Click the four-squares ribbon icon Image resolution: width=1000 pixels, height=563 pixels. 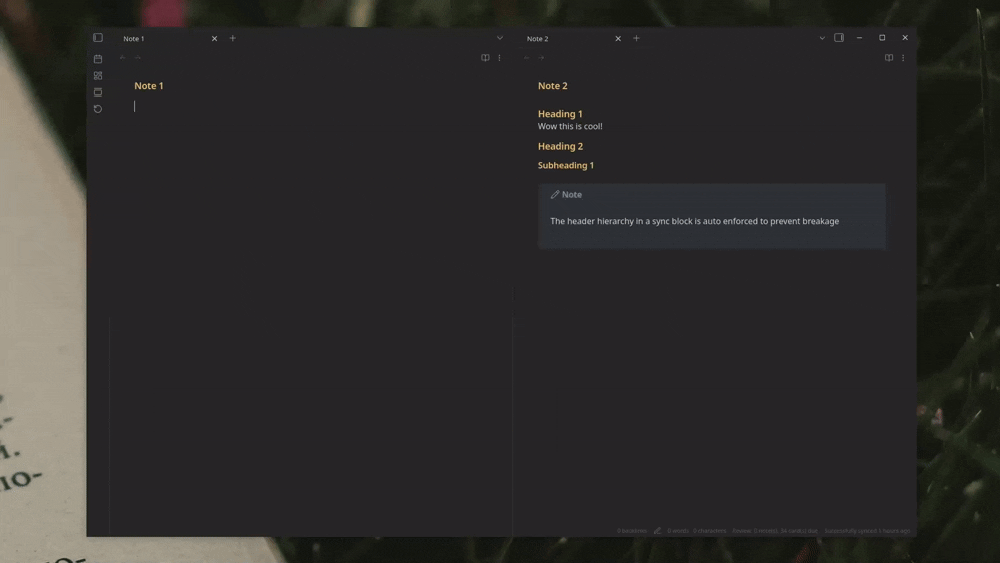(x=98, y=76)
